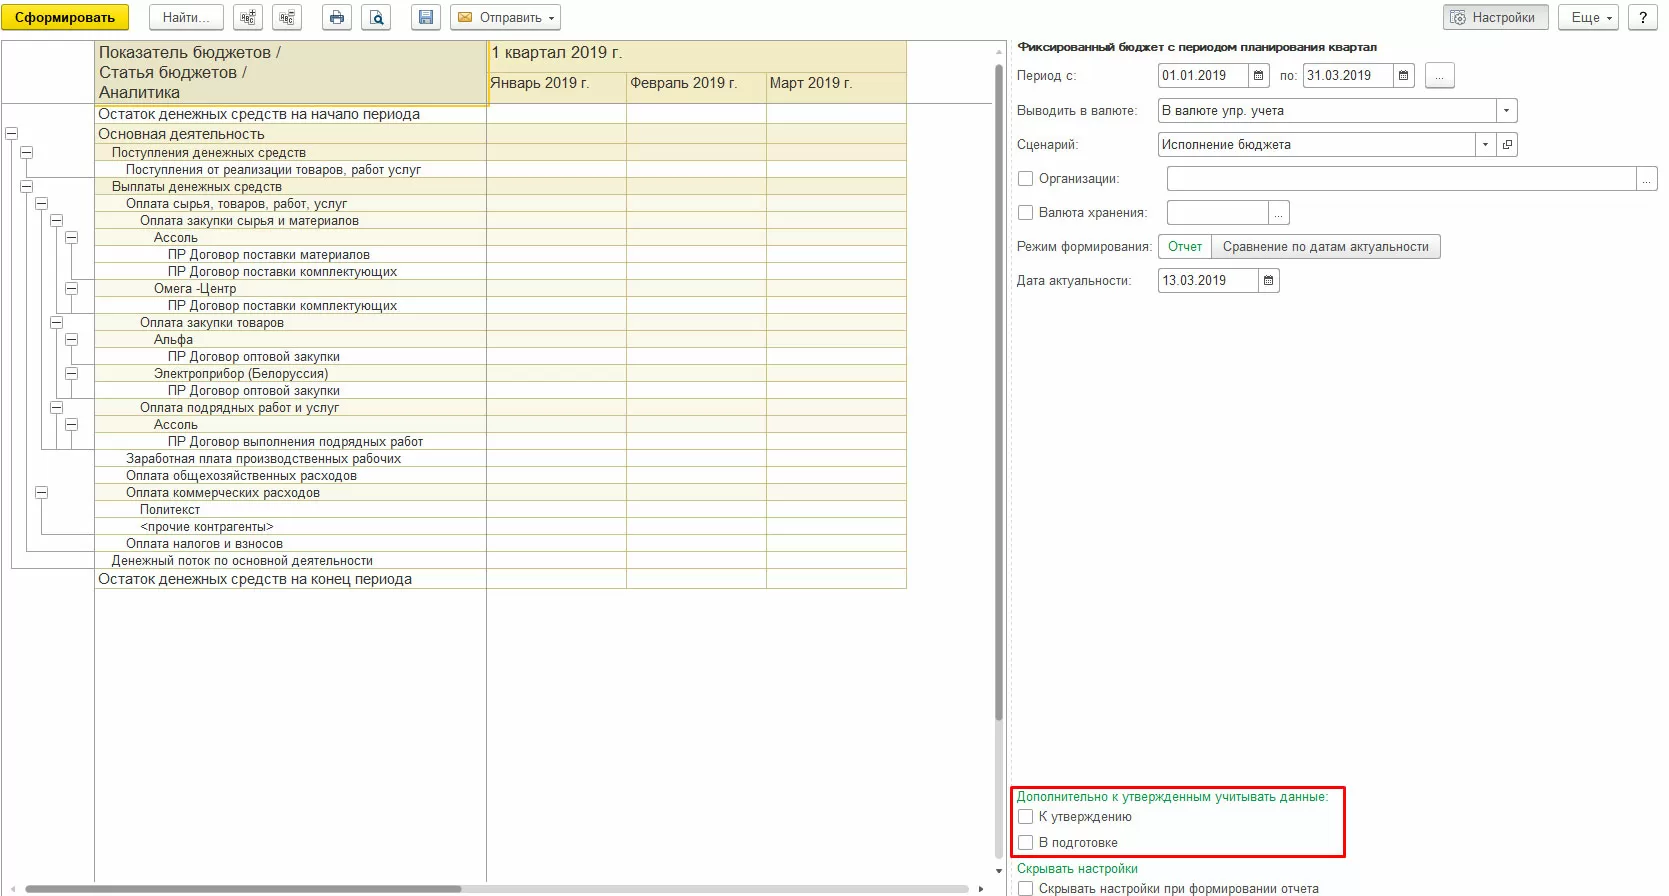This screenshot has height=896, width=1669.
Task: Click the Настройки button
Action: point(1494,17)
